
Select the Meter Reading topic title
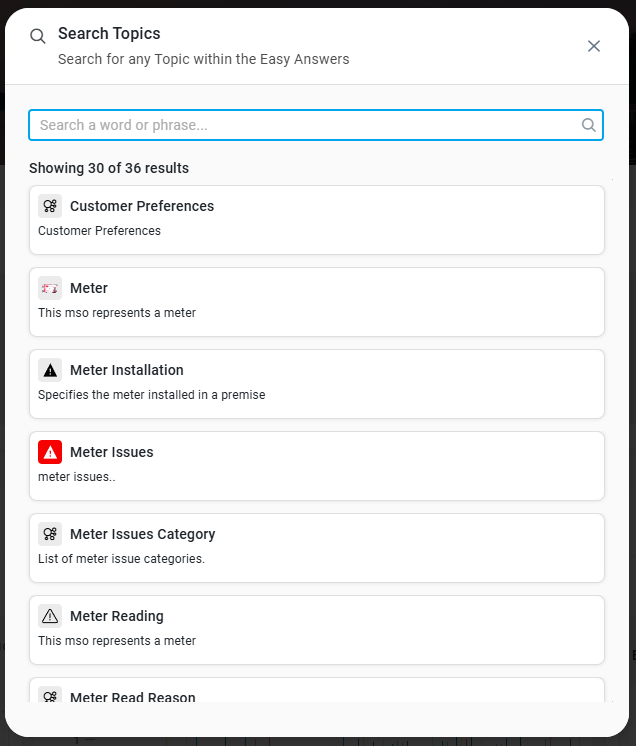coord(117,616)
